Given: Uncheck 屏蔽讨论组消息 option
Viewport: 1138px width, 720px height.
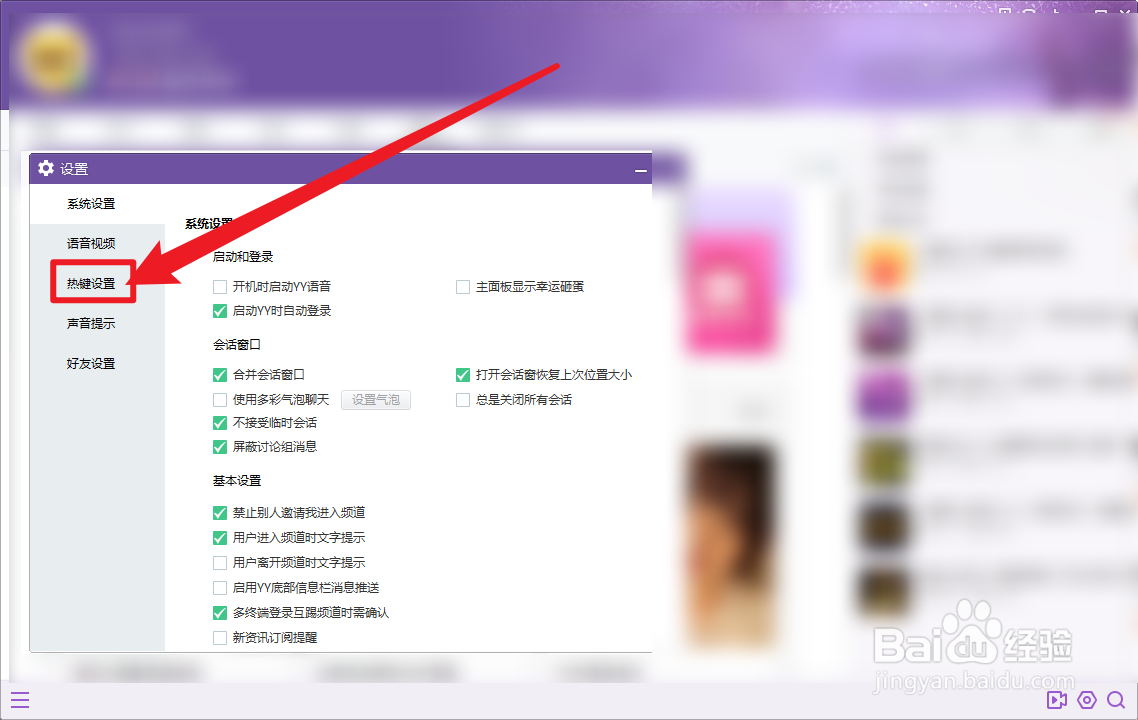Looking at the screenshot, I should tap(219, 446).
